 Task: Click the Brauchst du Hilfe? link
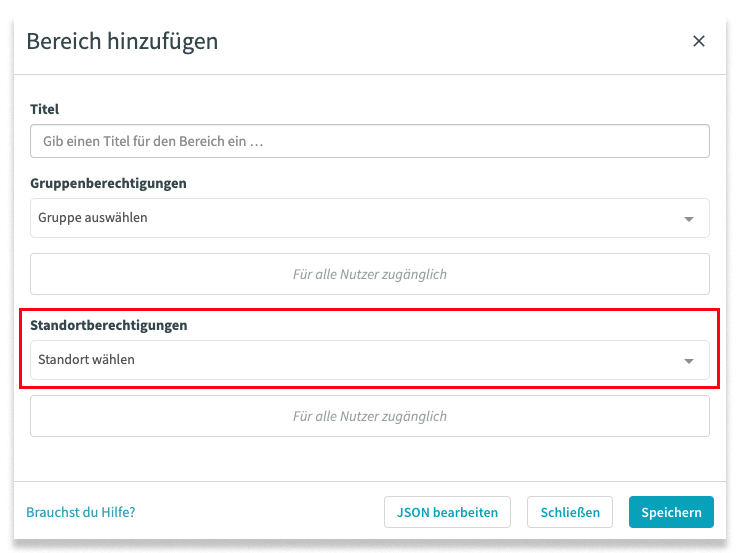(x=80, y=512)
